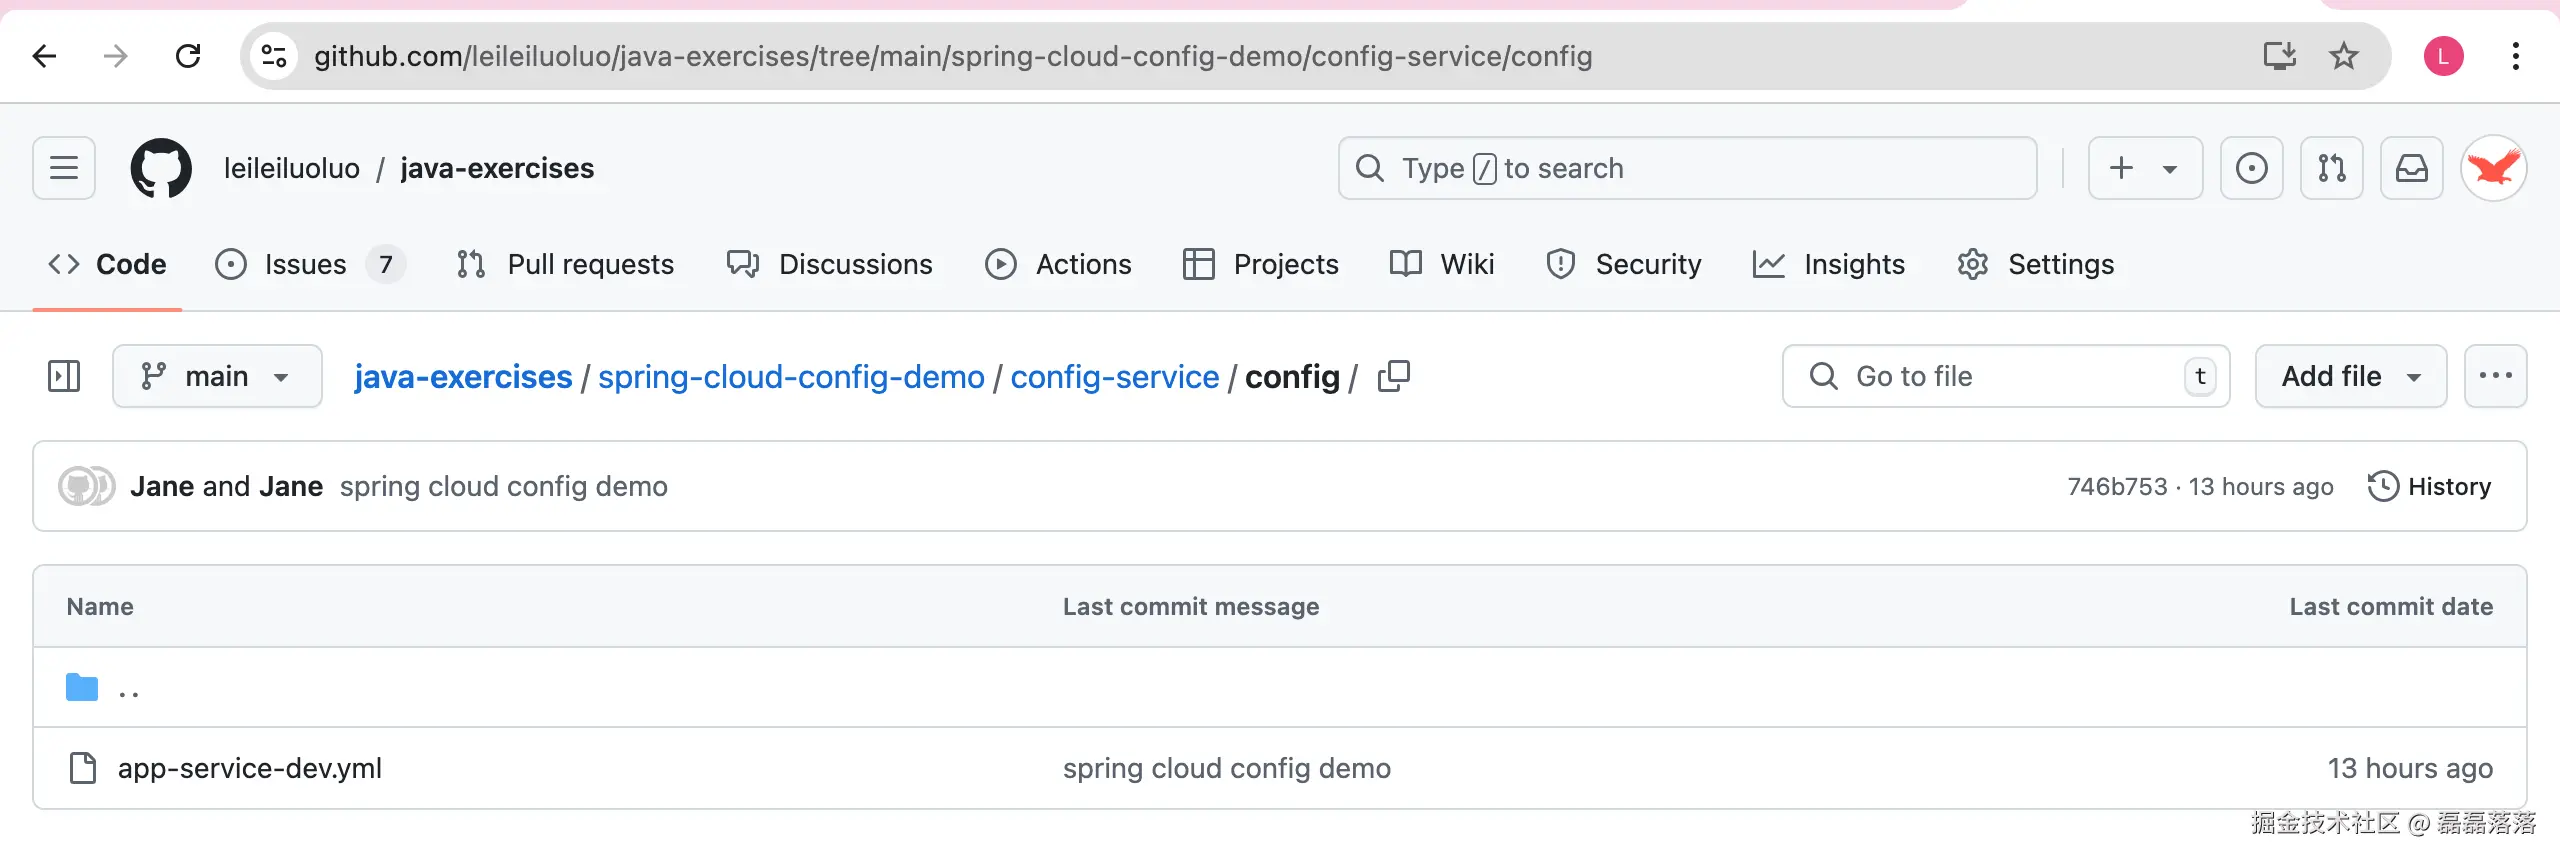This screenshot has width=2560, height=860.
Task: Expand the Add file dropdown
Action: click(2350, 376)
